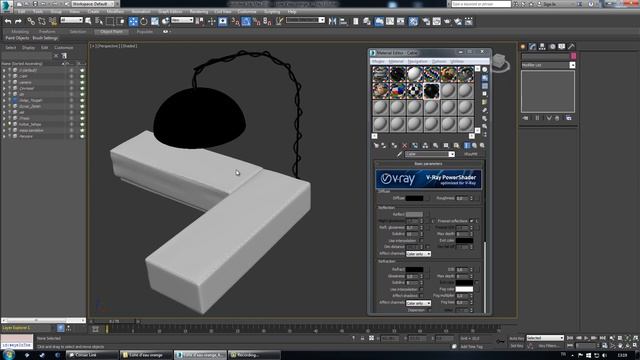The width and height of the screenshot is (640, 360).
Task: Open the Modifier List dropdown
Action: [x=548, y=65]
